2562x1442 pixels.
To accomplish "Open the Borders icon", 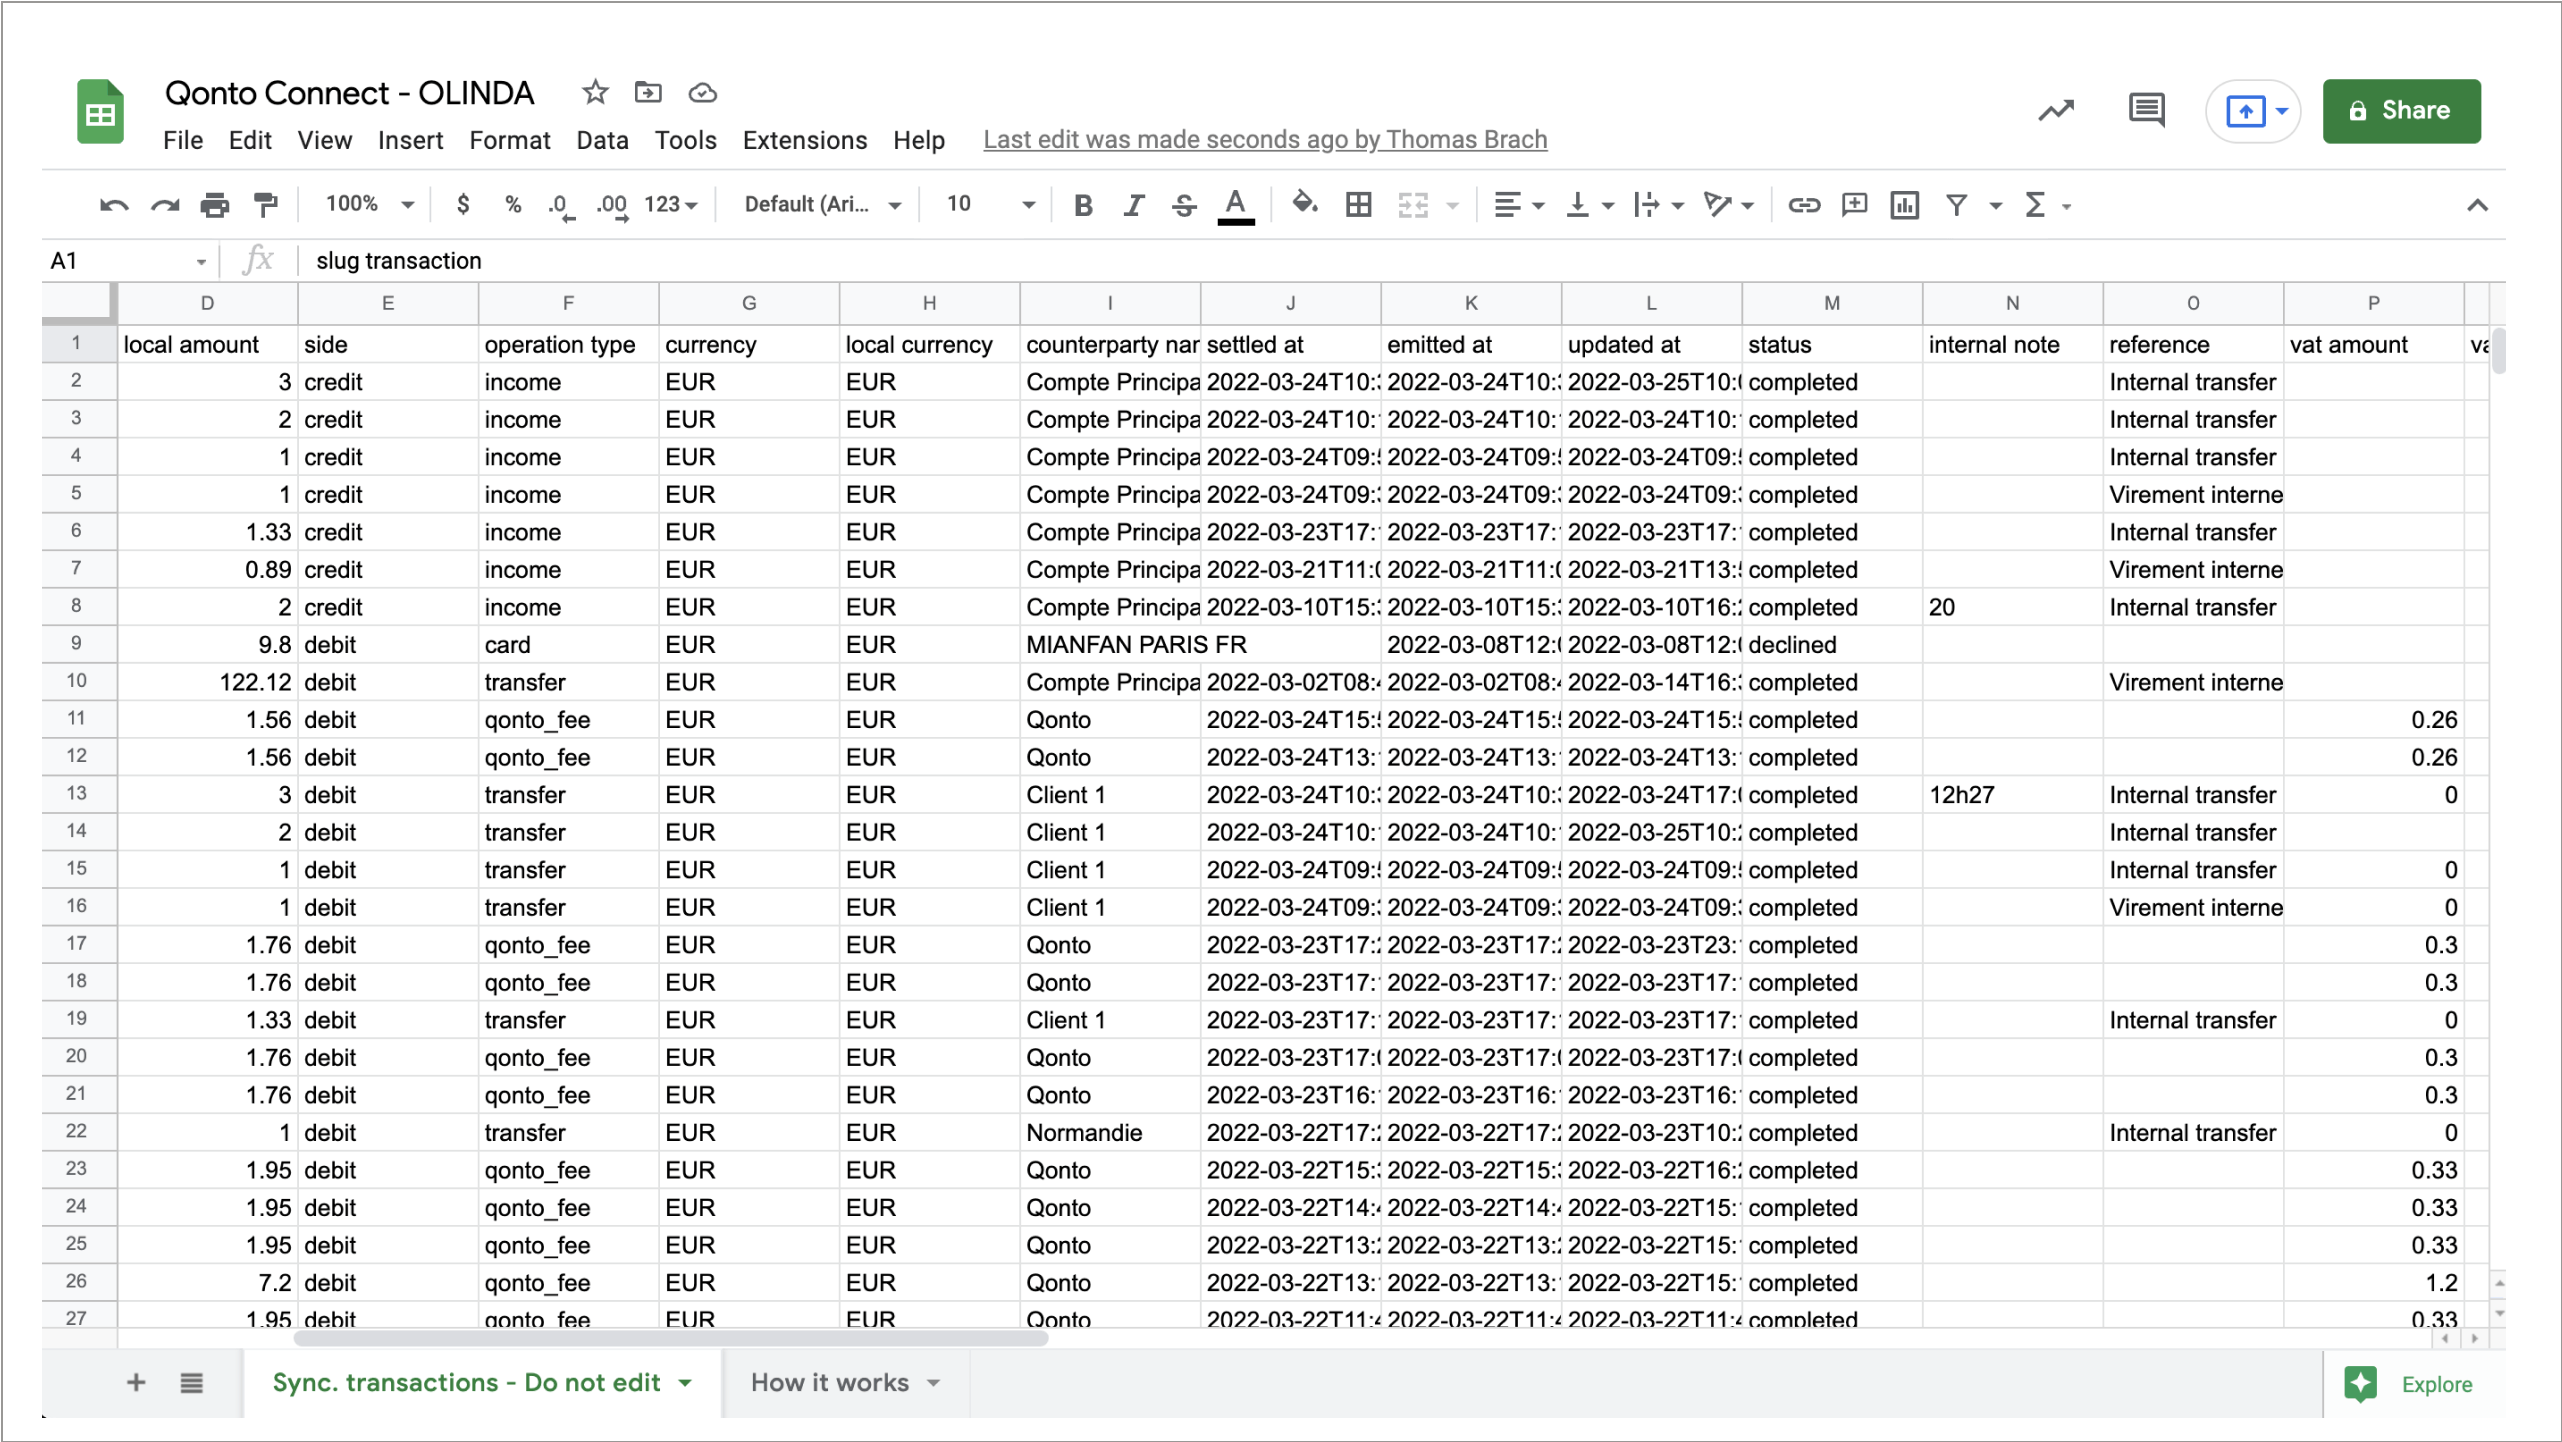I will [1357, 204].
